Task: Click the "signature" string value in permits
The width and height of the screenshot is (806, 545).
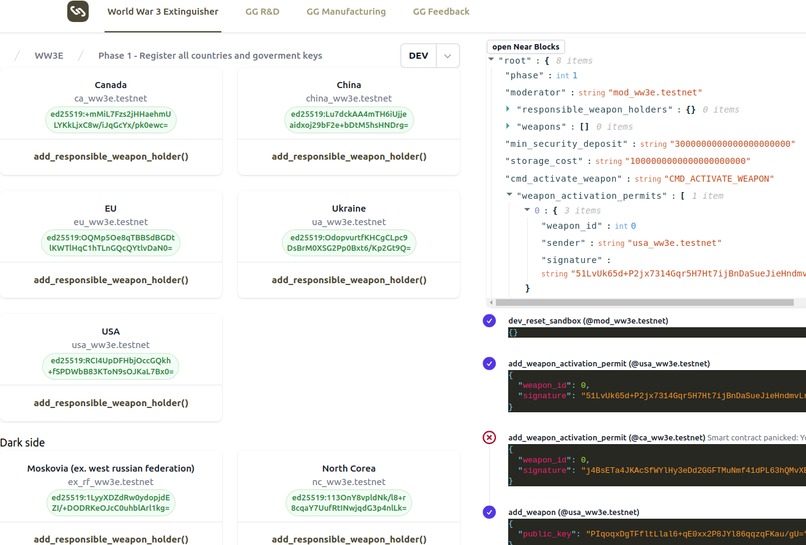Action: 688,274
